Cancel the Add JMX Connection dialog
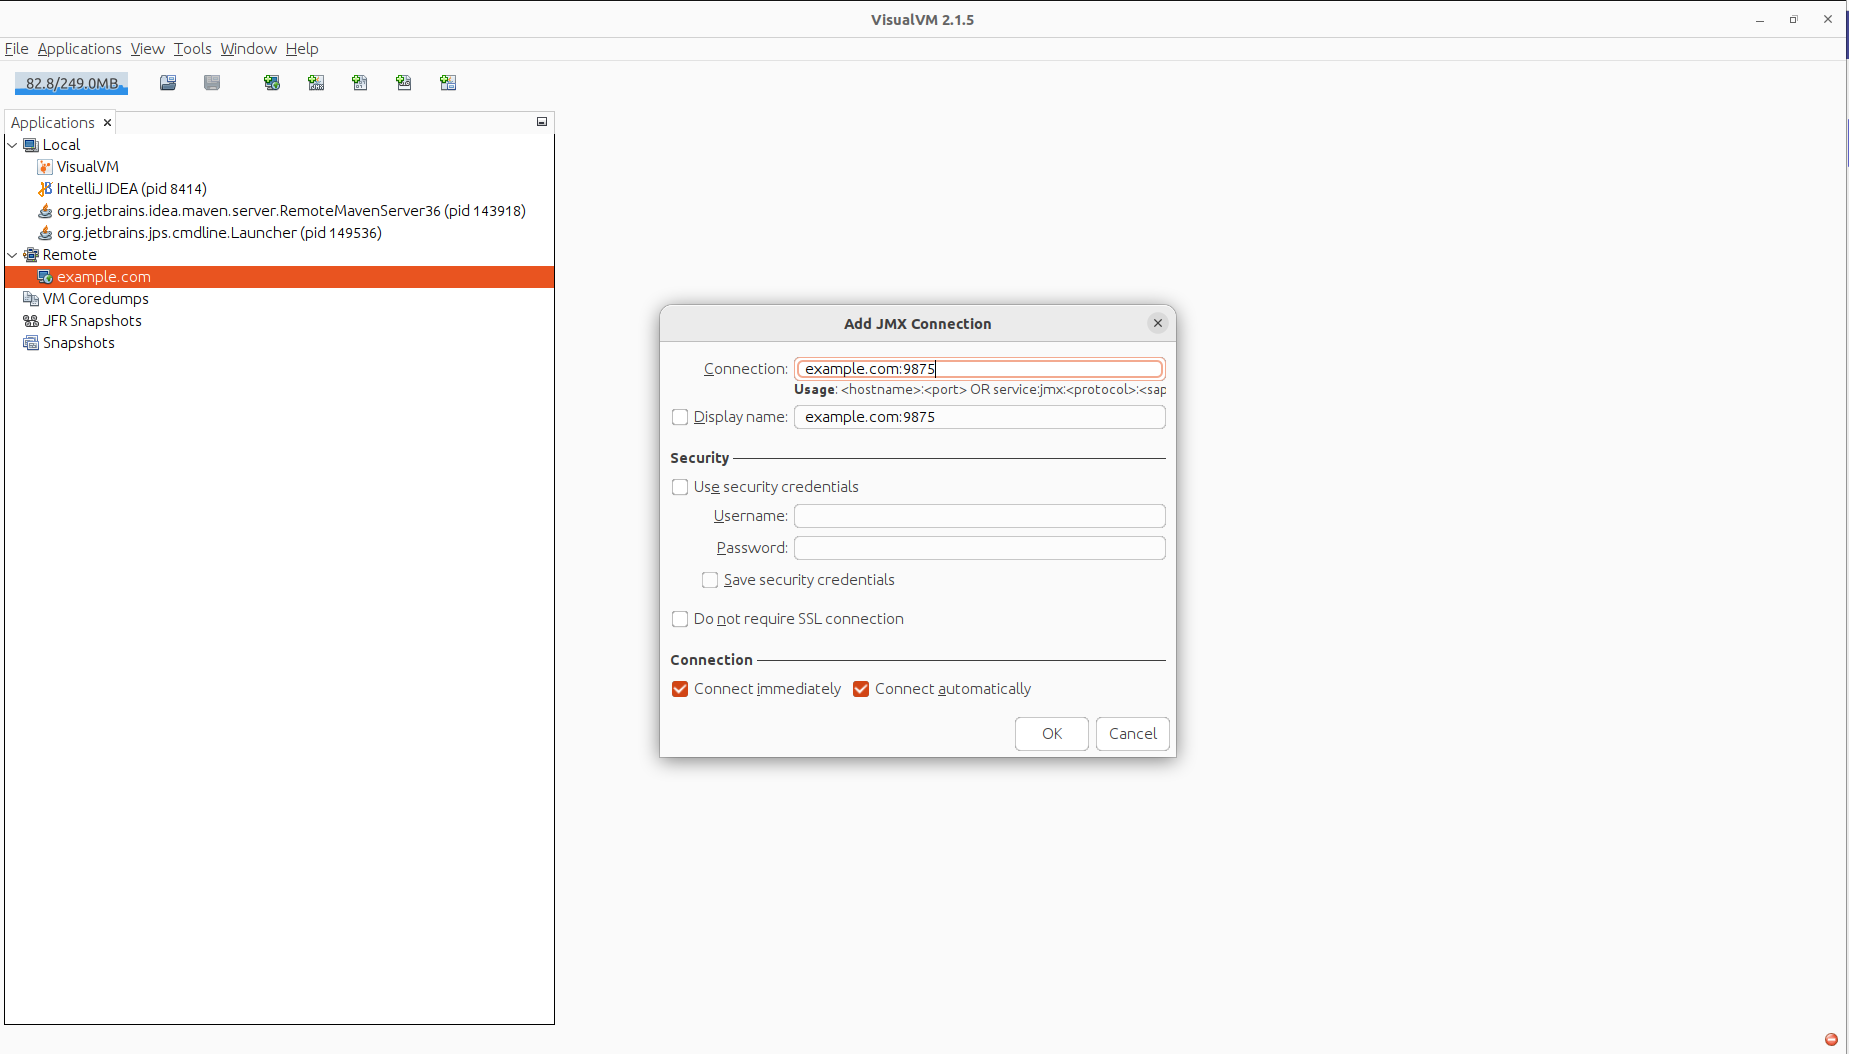This screenshot has width=1849, height=1054. (x=1133, y=734)
